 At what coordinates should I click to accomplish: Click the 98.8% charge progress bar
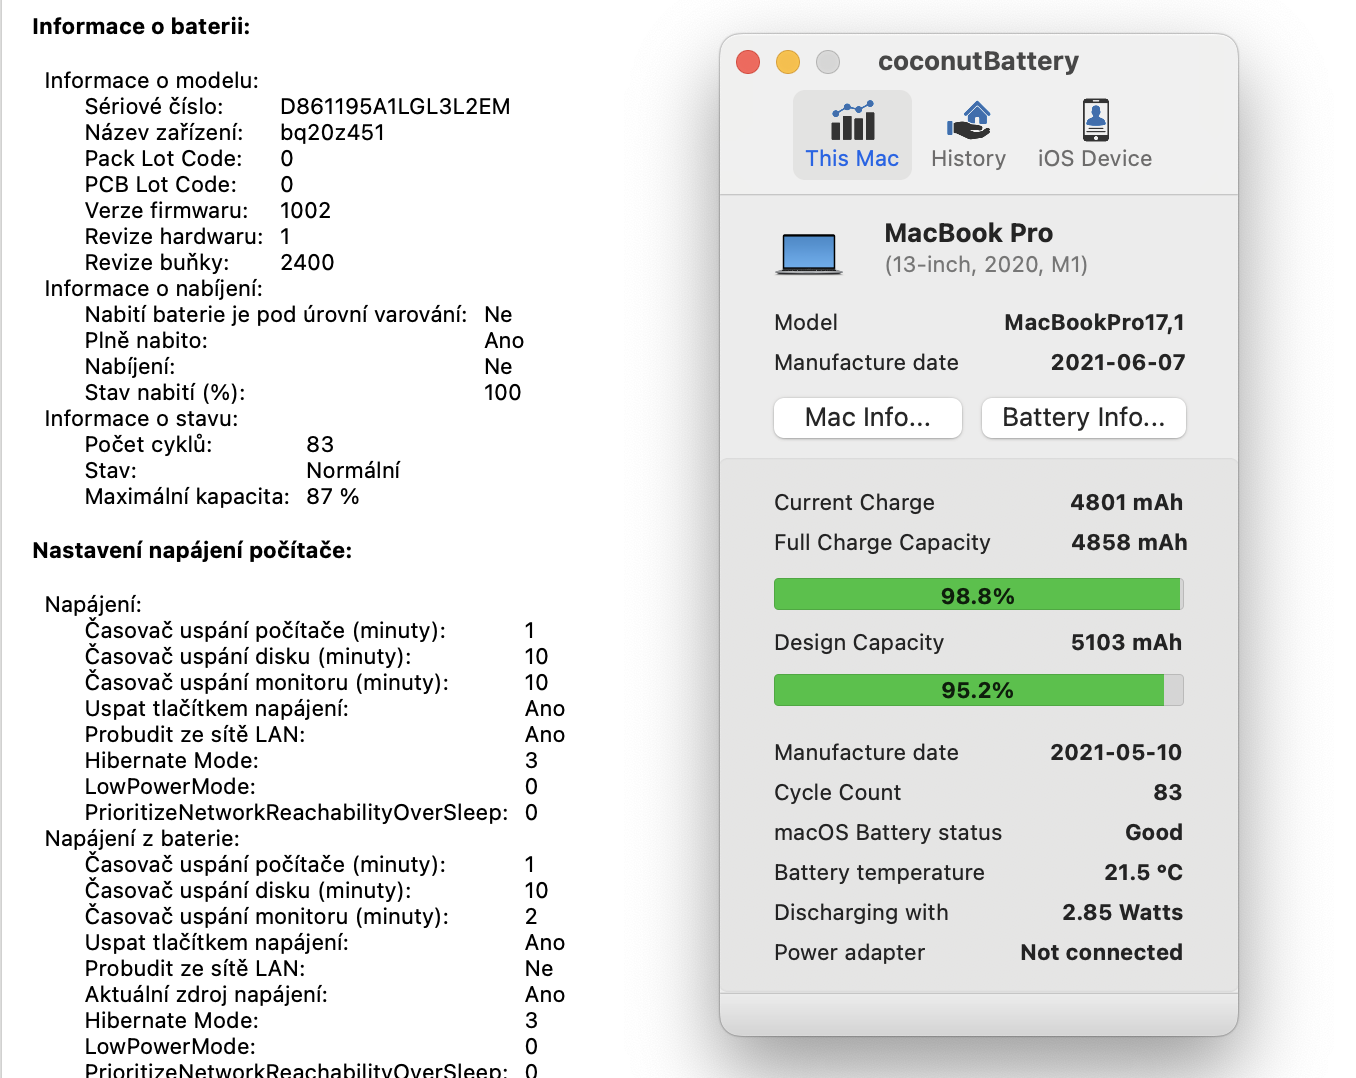[977, 595]
